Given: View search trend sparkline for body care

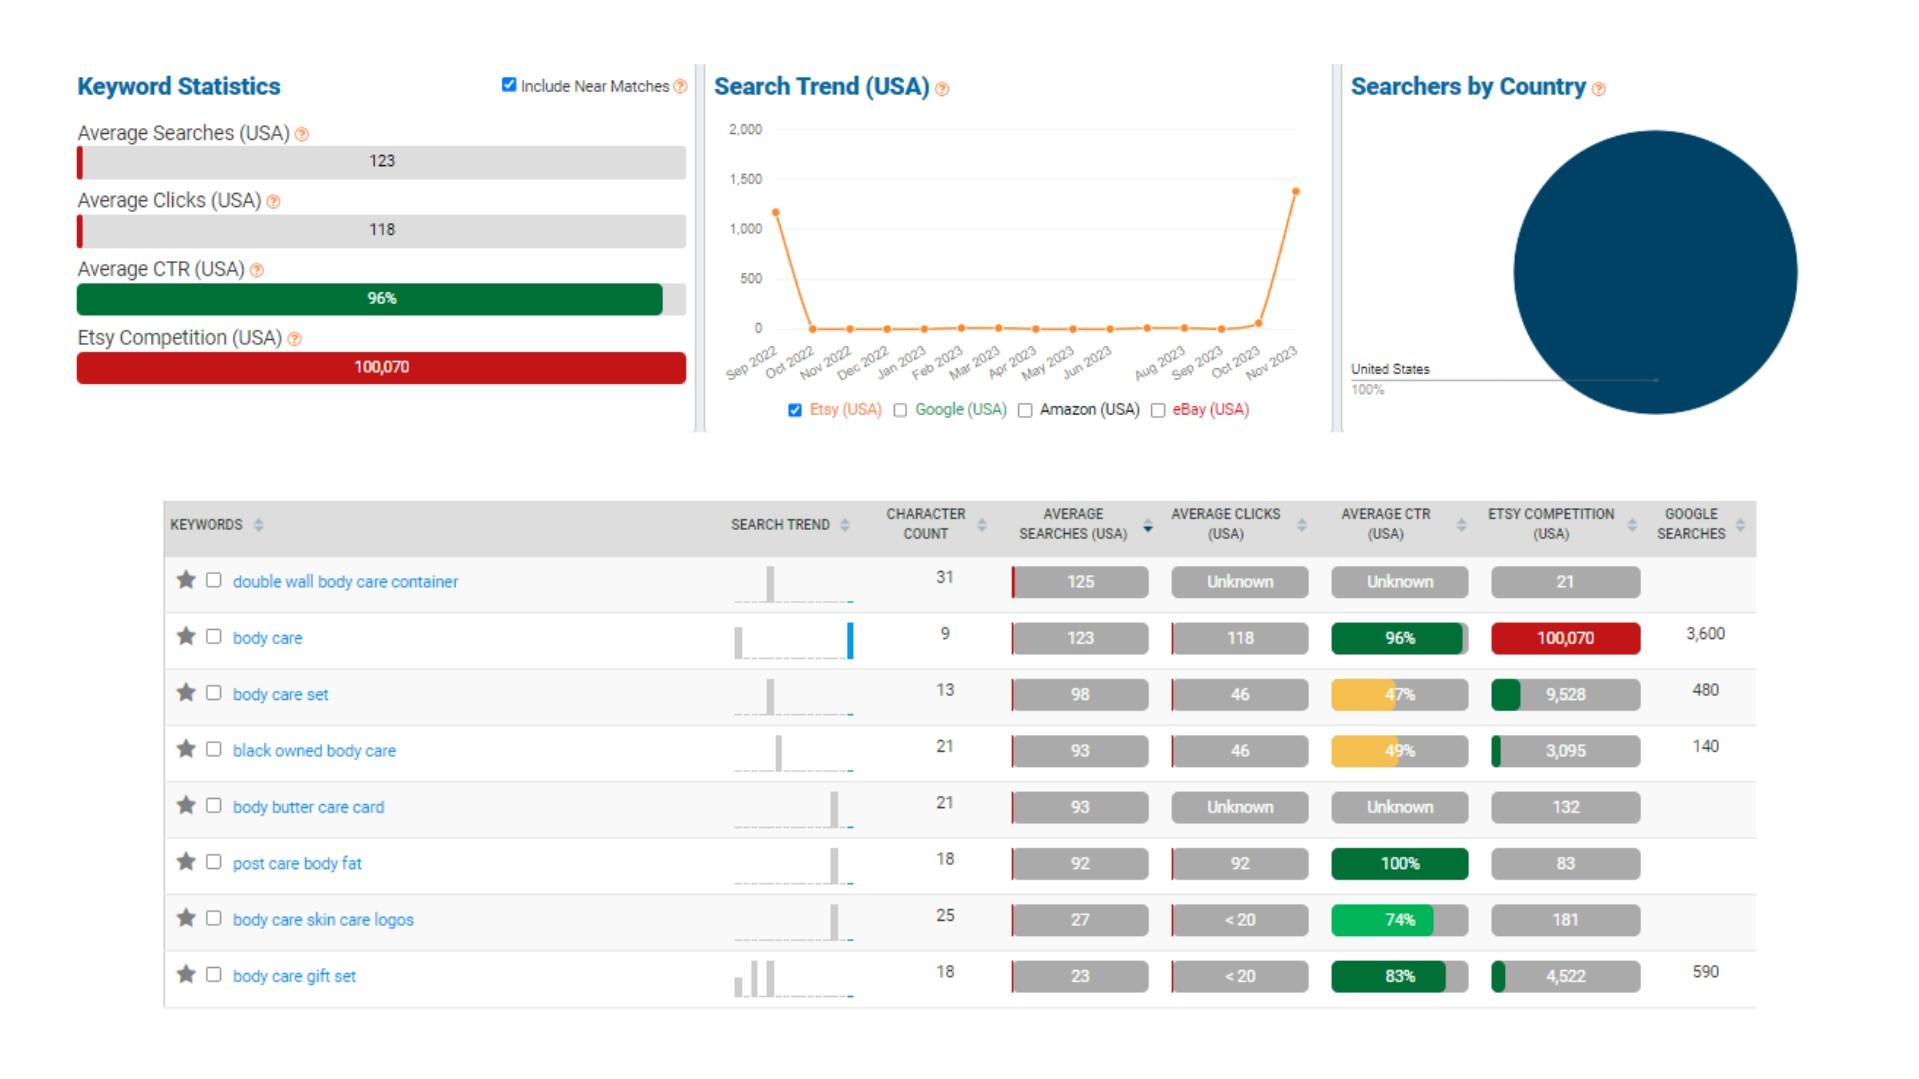Looking at the screenshot, I should pos(793,640).
